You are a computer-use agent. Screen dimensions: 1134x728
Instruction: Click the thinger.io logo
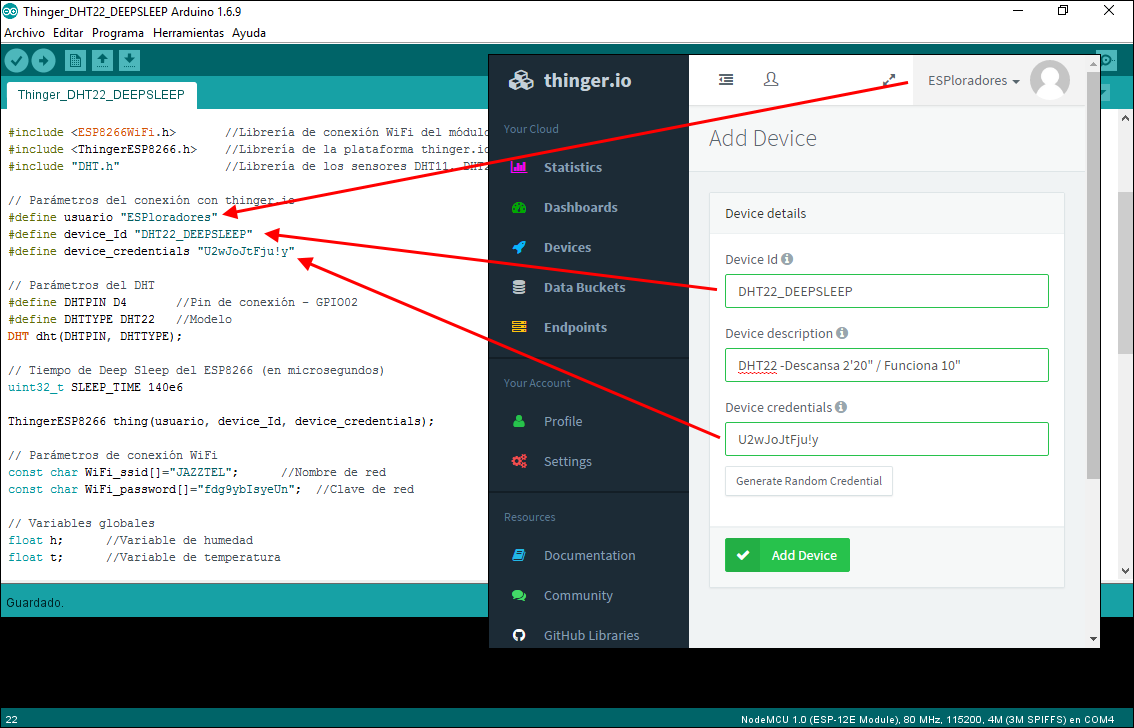[570, 80]
